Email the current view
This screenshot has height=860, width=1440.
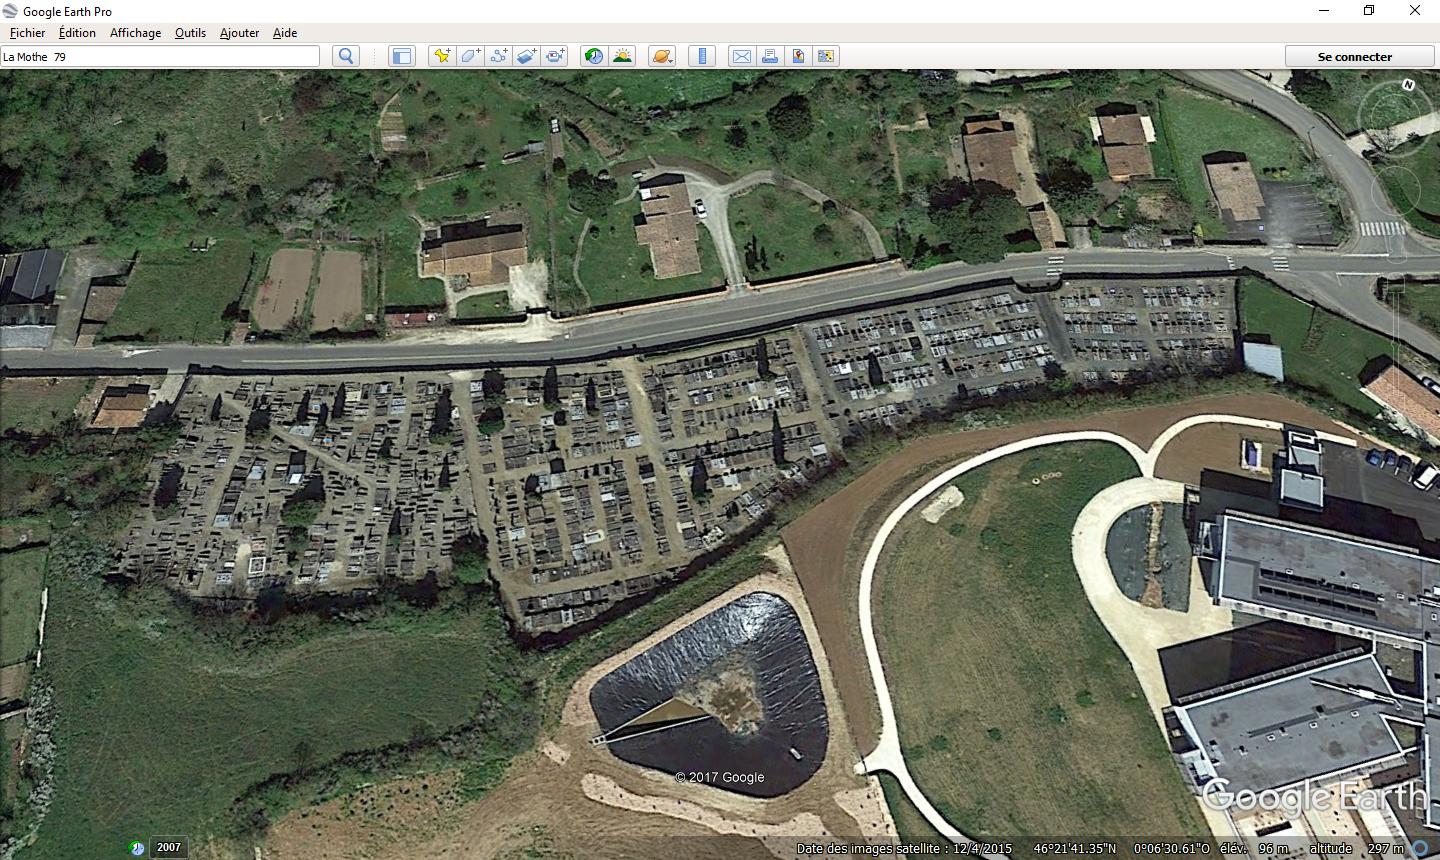(x=741, y=56)
